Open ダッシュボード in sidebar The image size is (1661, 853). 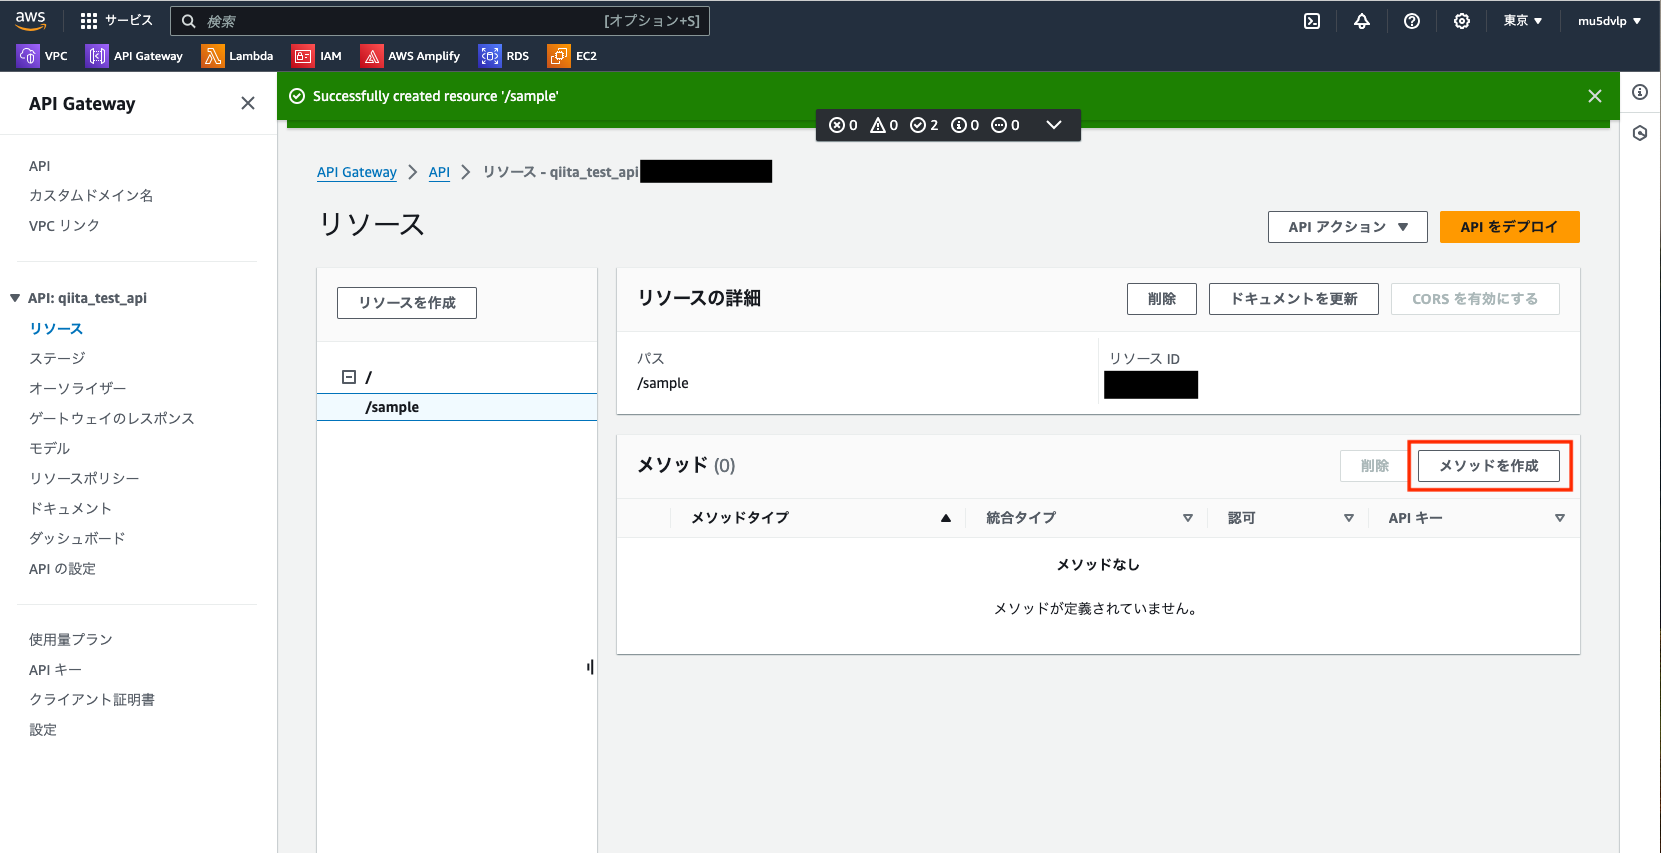pos(77,538)
